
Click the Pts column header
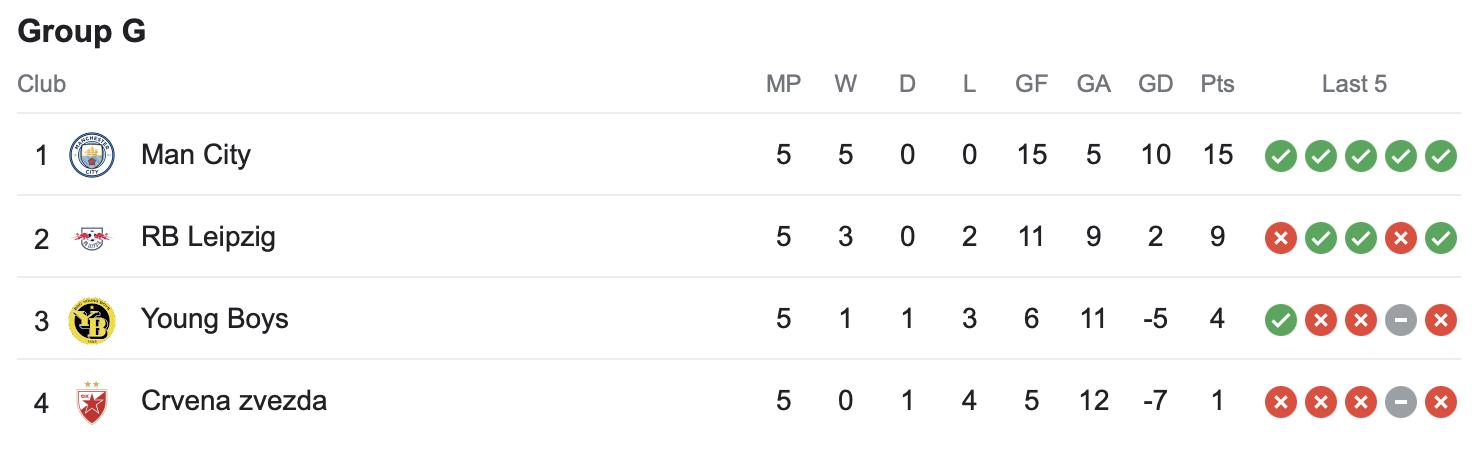1217,84
